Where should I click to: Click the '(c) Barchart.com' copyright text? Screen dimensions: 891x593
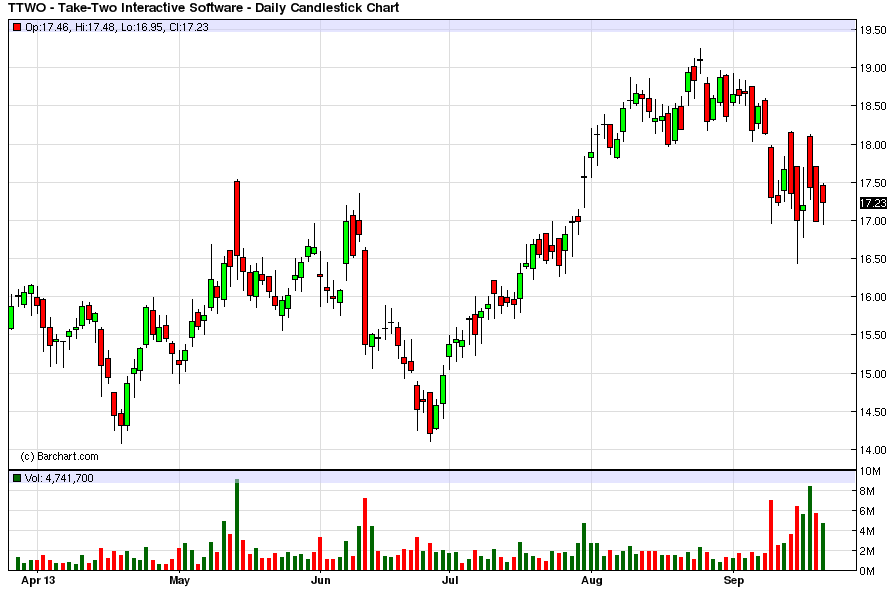(x=59, y=456)
